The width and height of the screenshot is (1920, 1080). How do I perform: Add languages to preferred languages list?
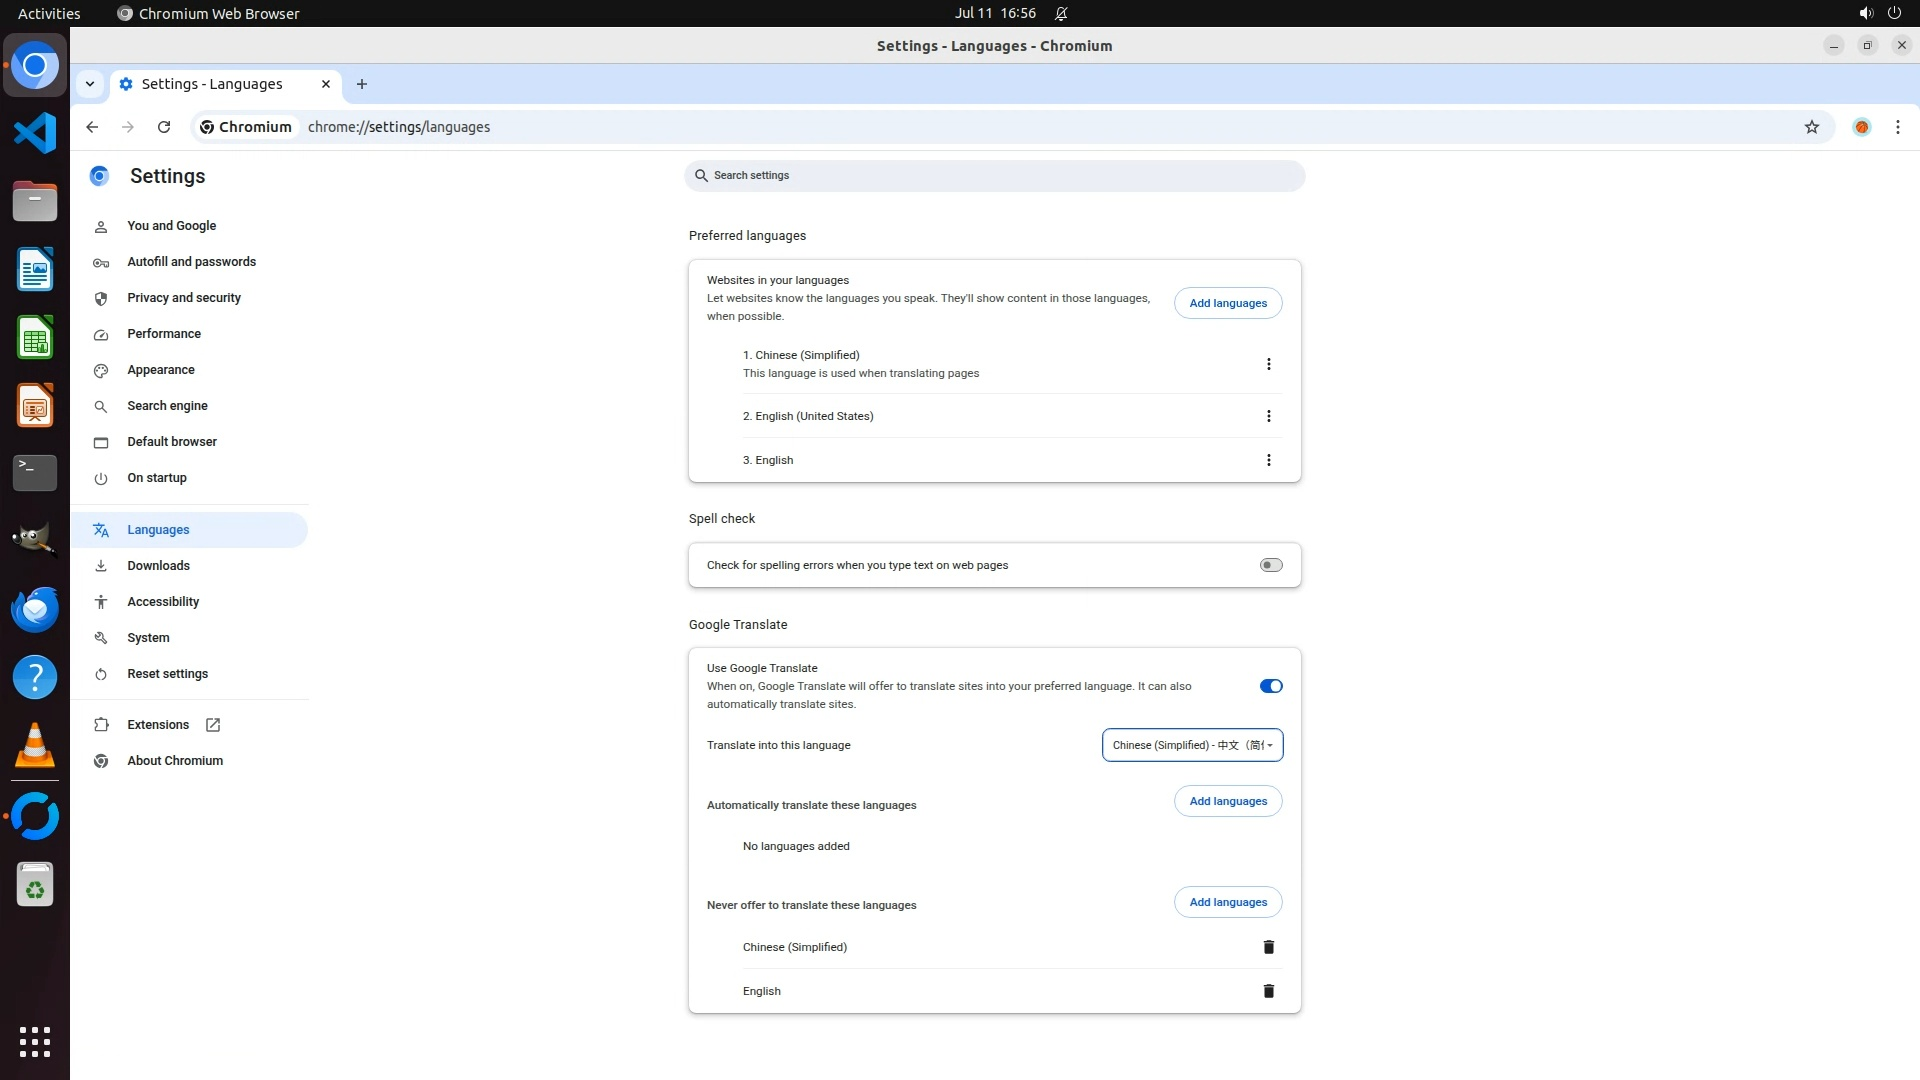[1227, 303]
